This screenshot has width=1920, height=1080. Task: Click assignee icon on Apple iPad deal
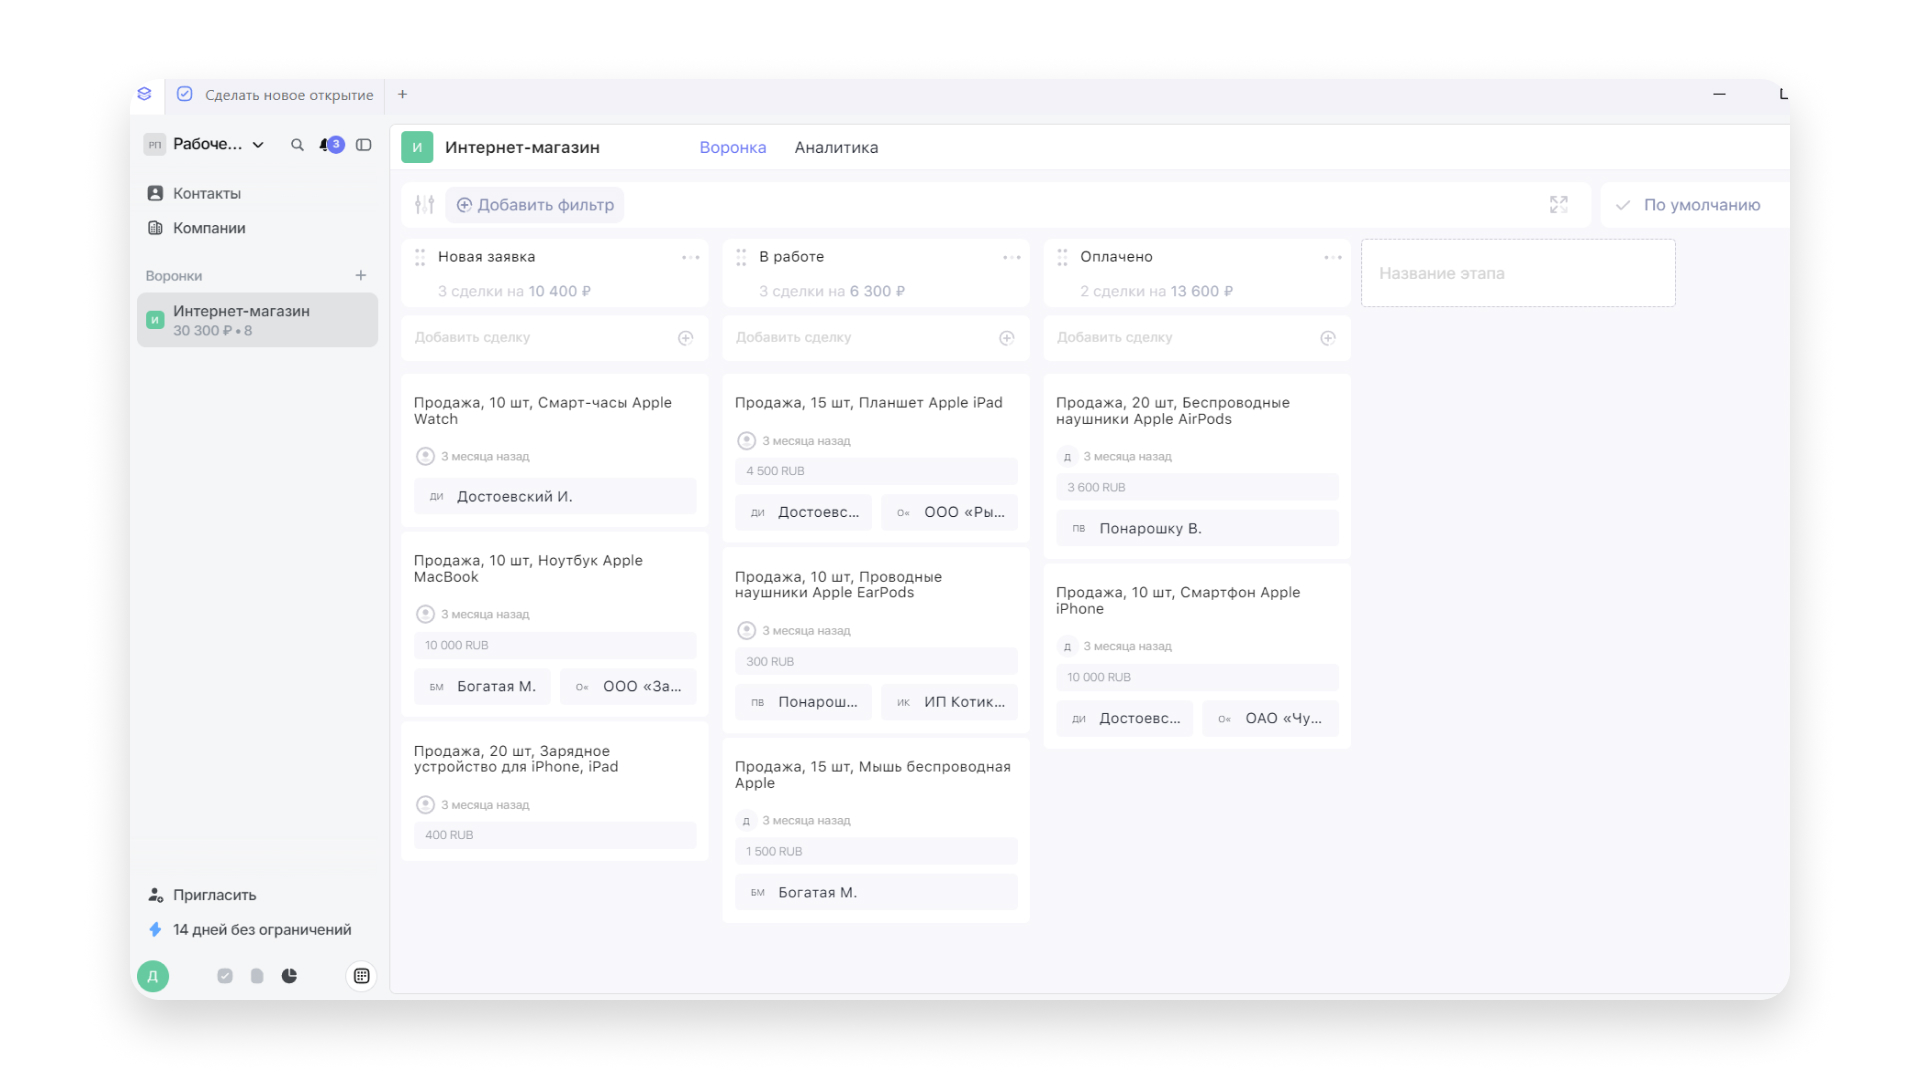pyautogui.click(x=746, y=441)
